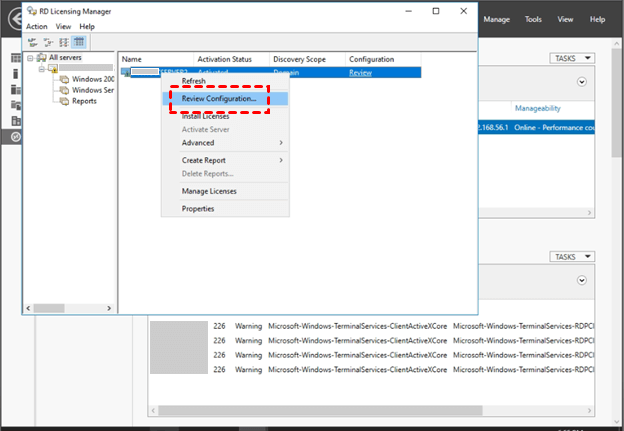The height and width of the screenshot is (431, 624).
Task: Open the lower TASKS dropdown
Action: tap(573, 257)
